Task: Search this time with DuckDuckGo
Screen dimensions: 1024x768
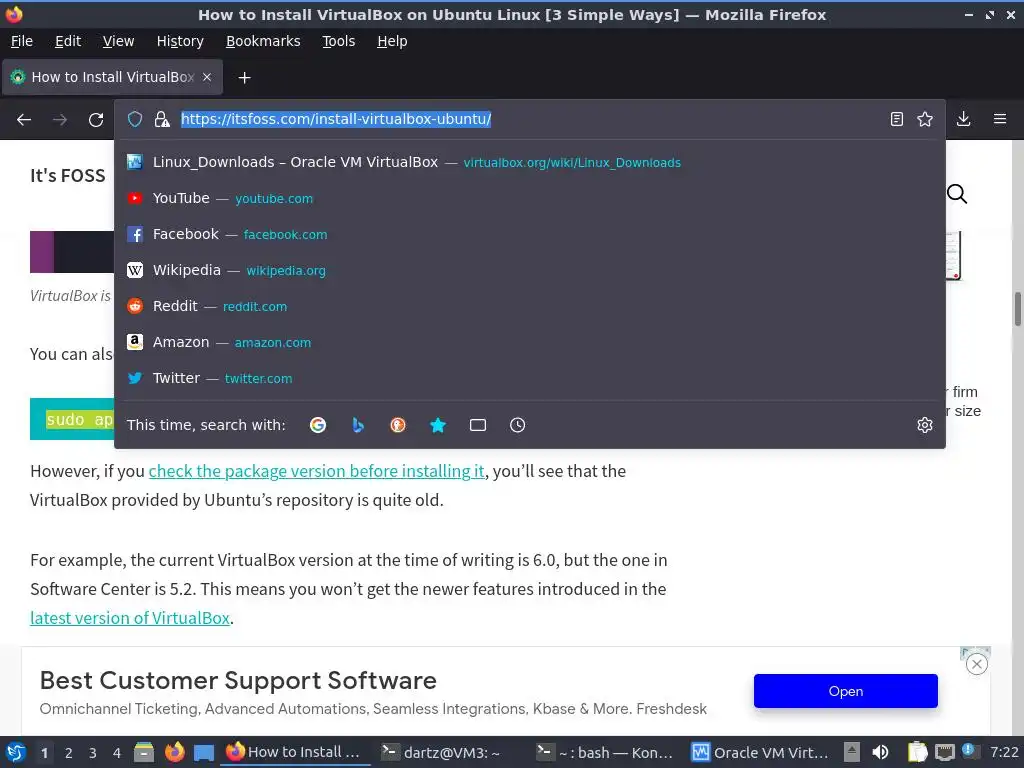Action: [398, 425]
